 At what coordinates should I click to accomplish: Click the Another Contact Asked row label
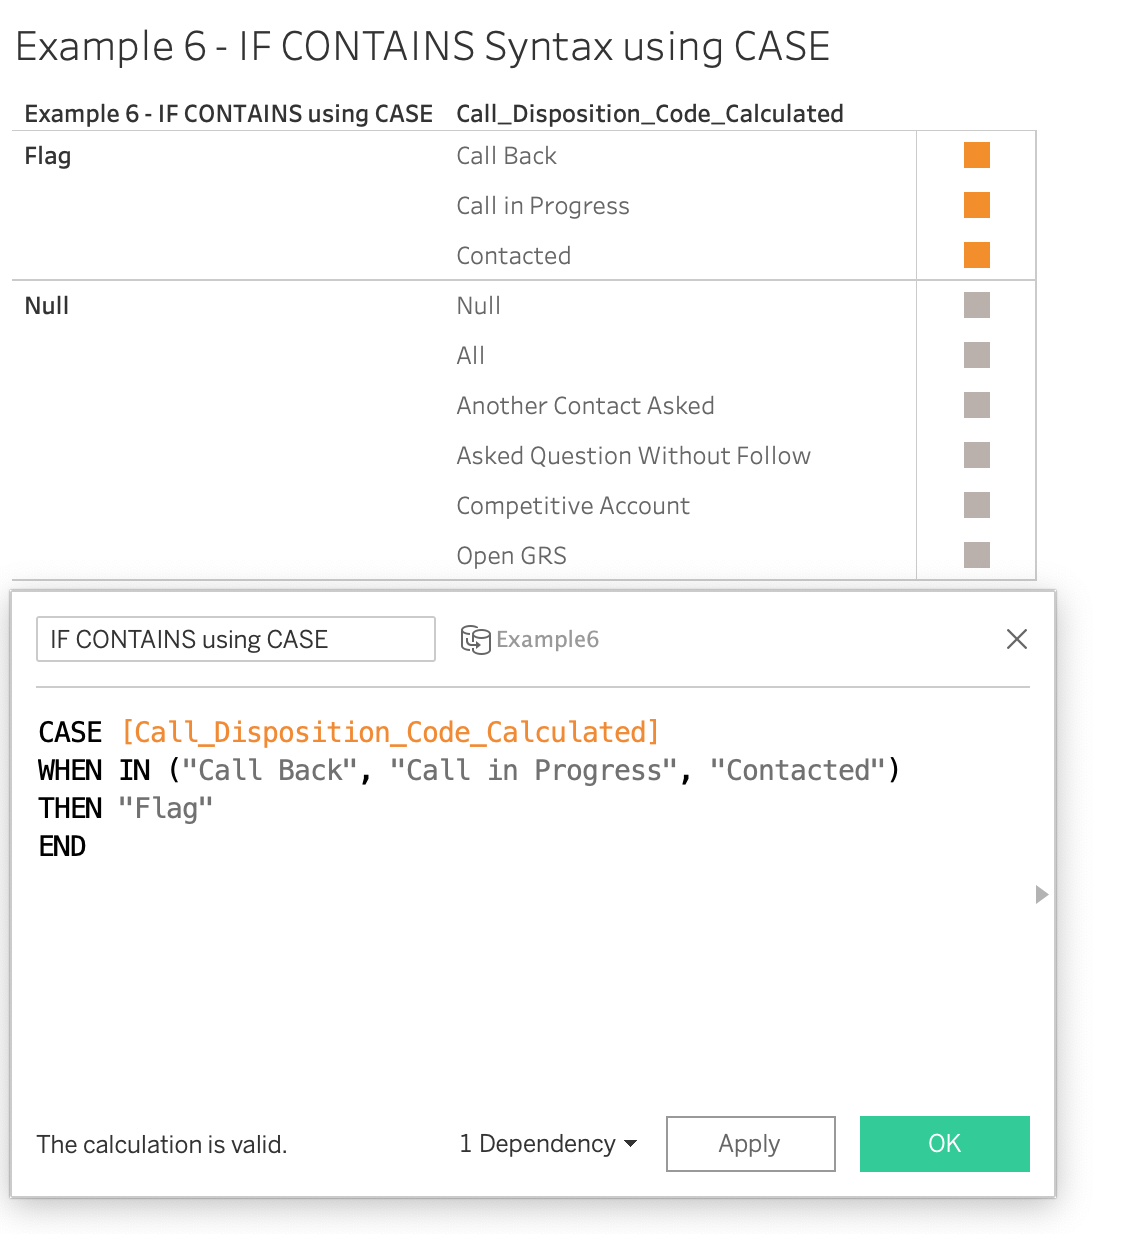tap(585, 406)
